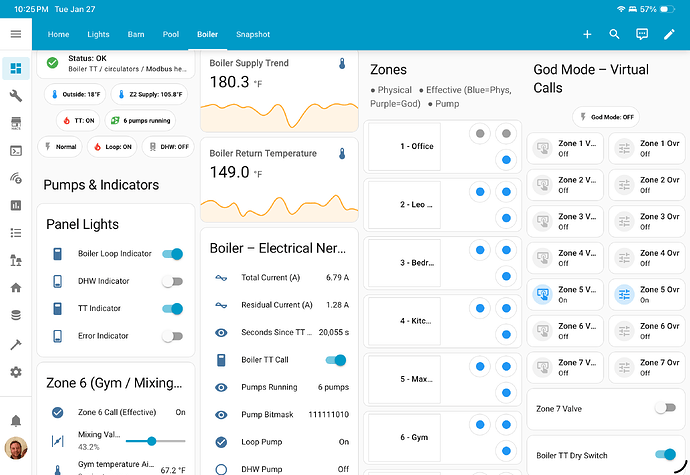Open the user profile avatar

(16, 448)
